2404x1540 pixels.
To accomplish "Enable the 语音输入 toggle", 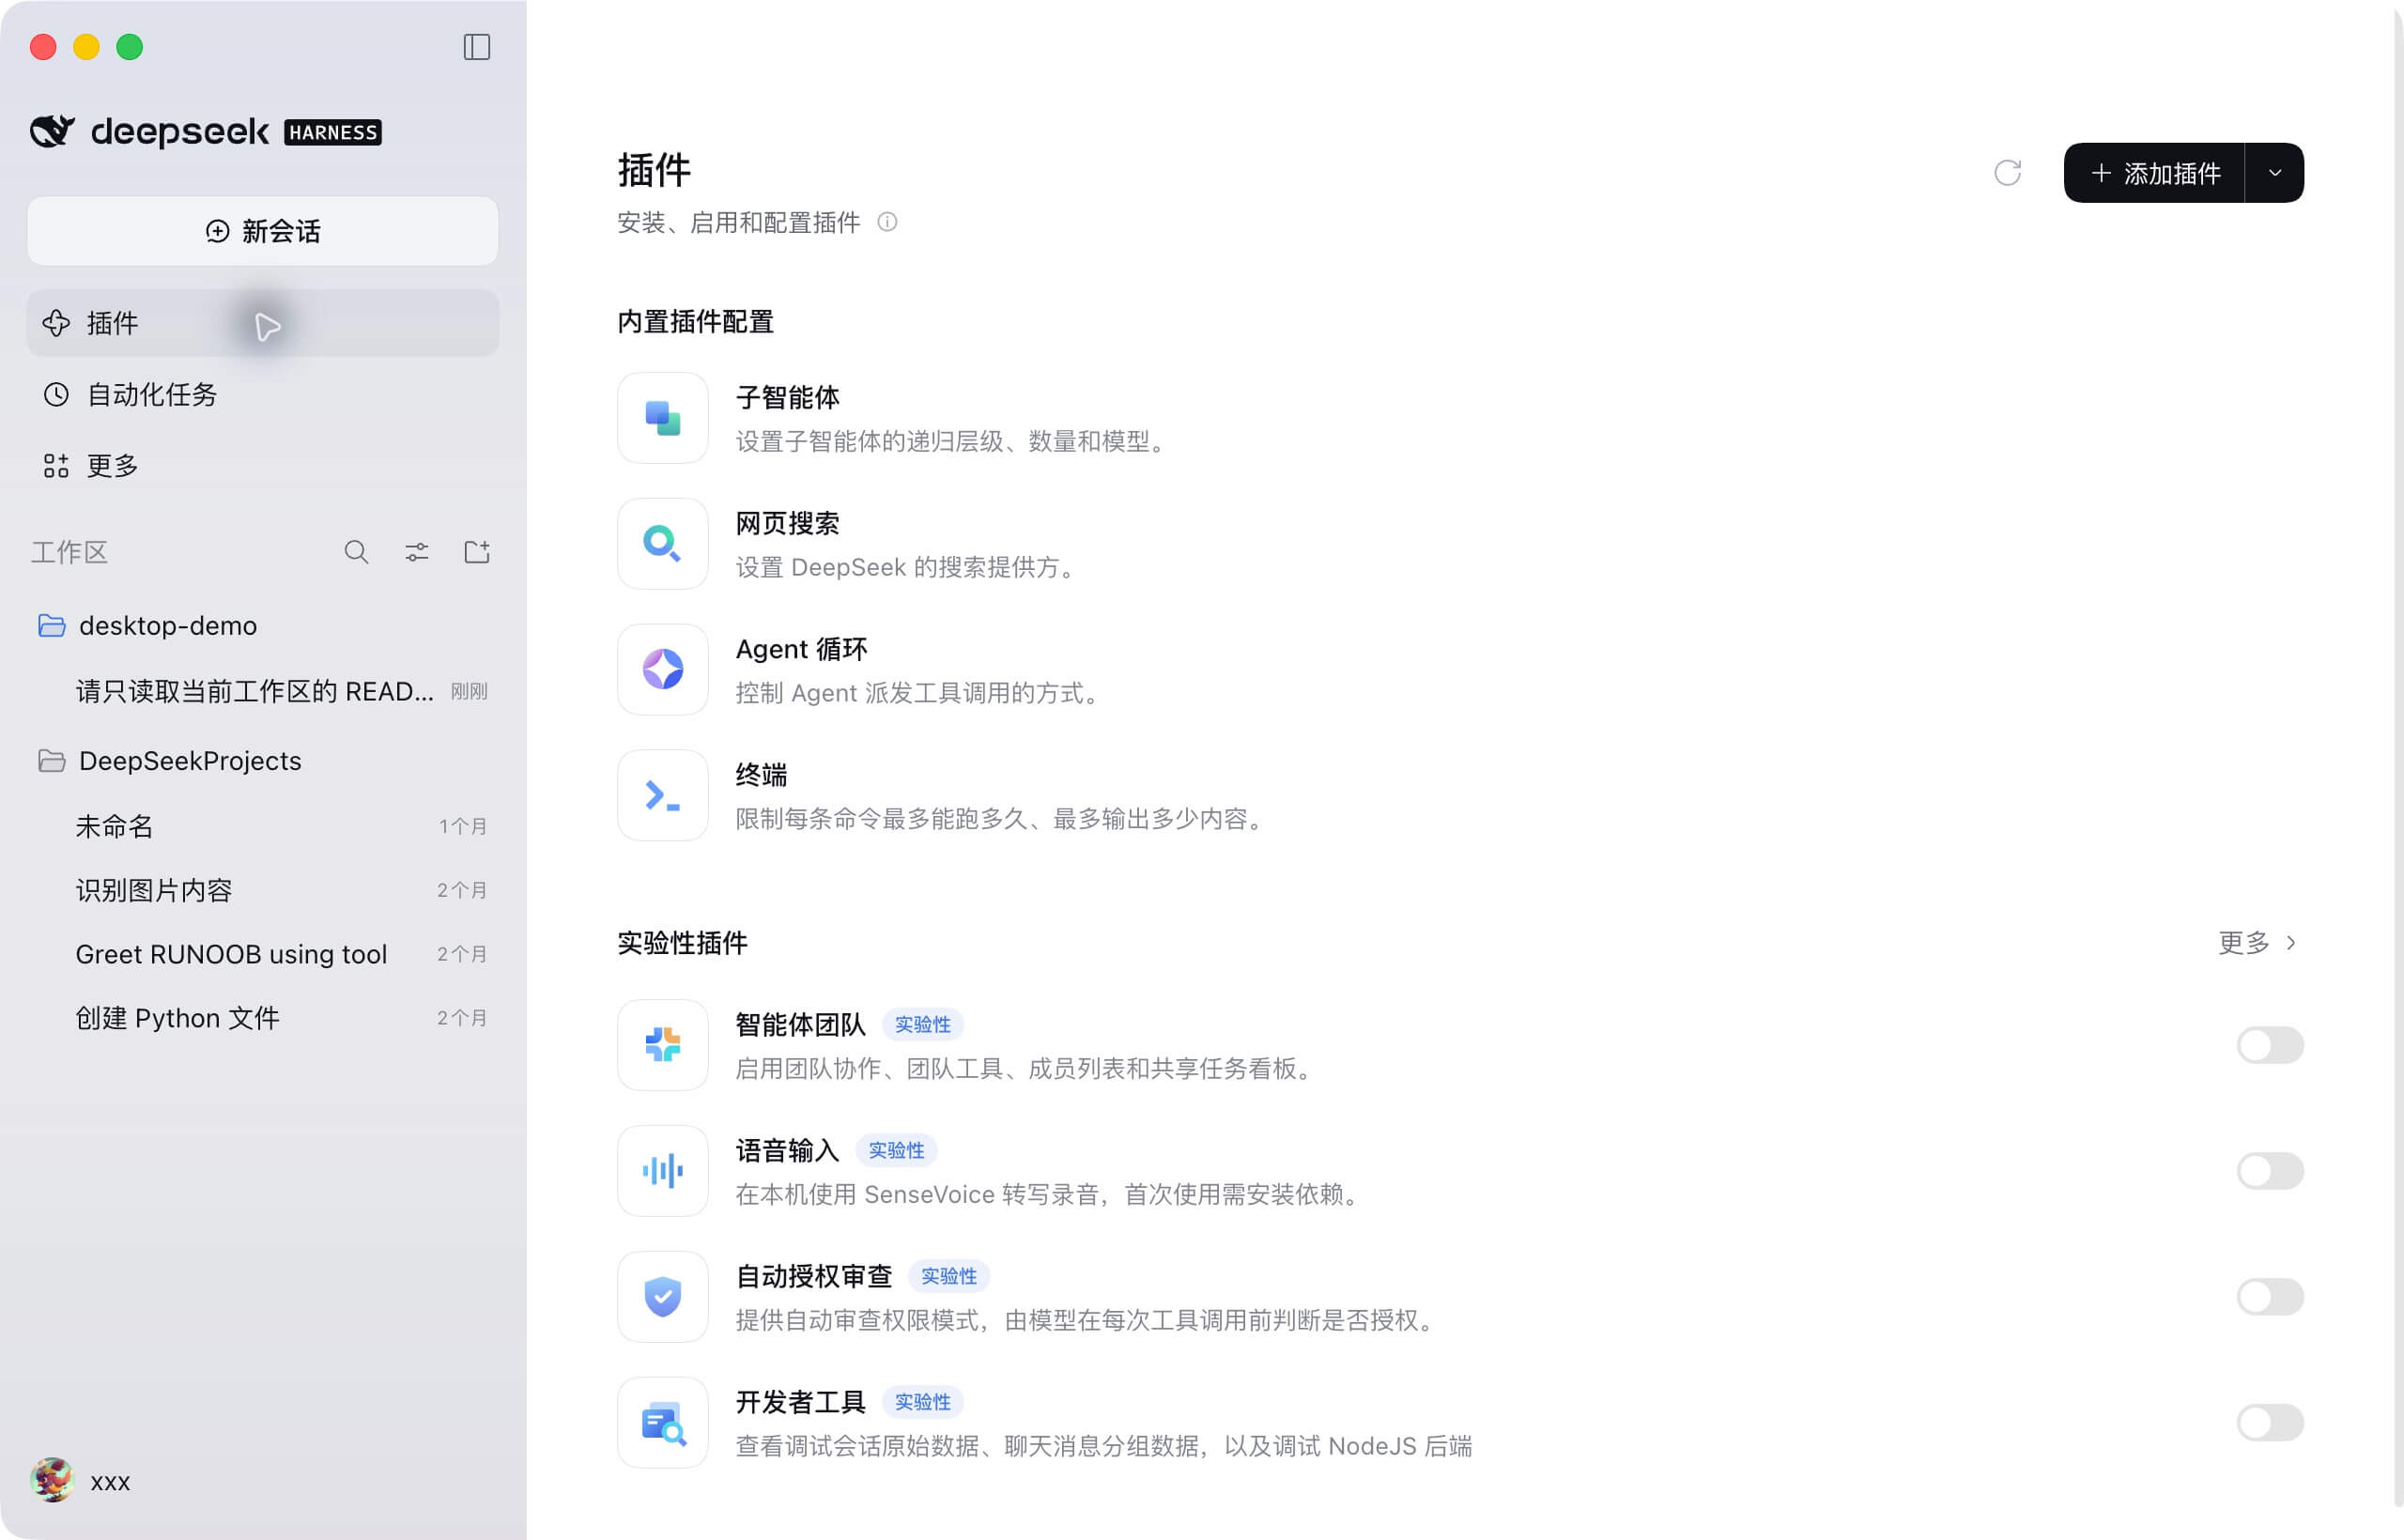I will [2270, 1171].
